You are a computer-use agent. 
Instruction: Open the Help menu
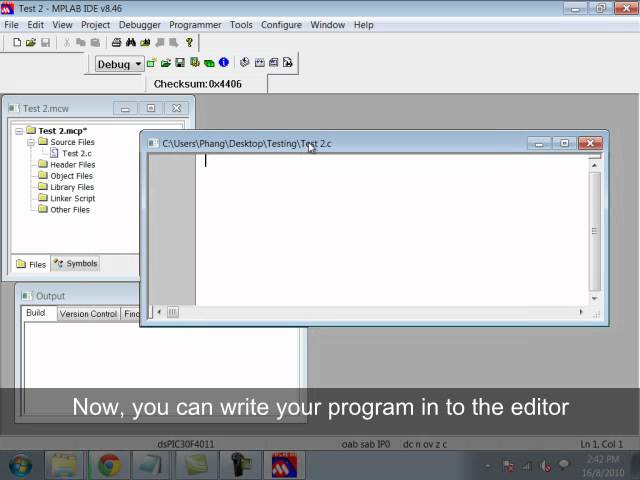pos(364,25)
